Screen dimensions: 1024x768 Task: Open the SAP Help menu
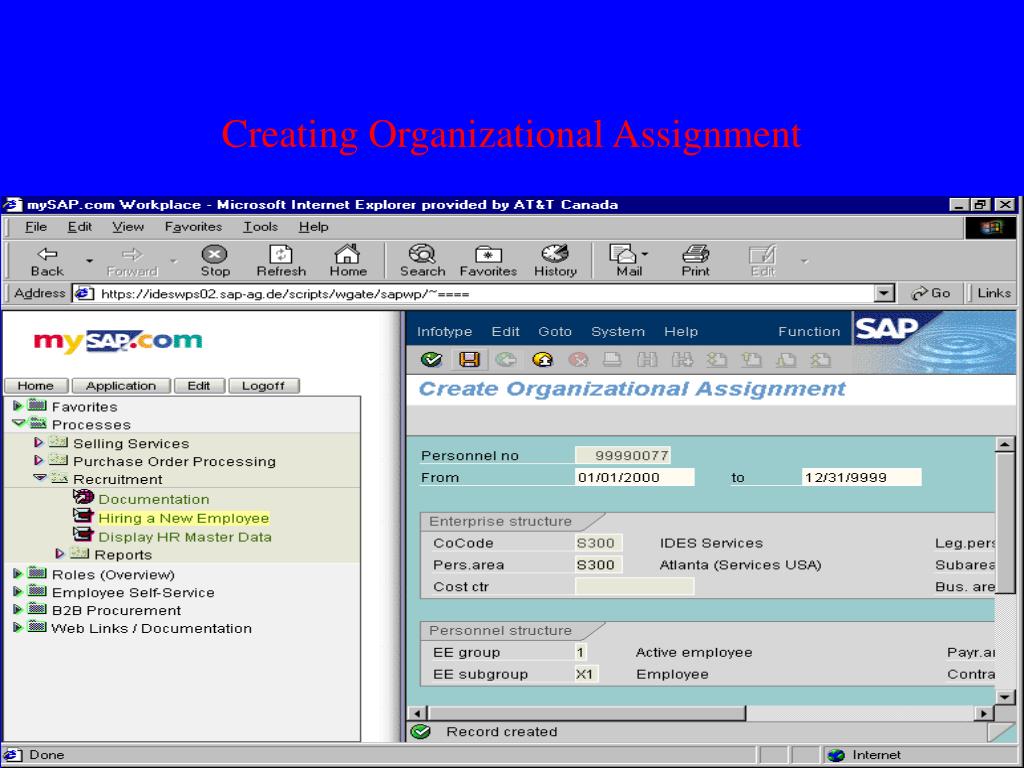point(681,332)
